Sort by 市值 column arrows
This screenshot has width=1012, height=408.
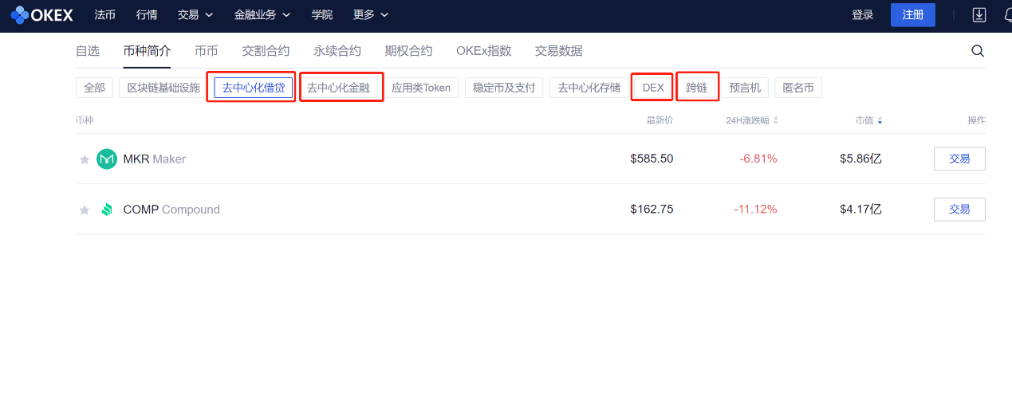tap(880, 121)
